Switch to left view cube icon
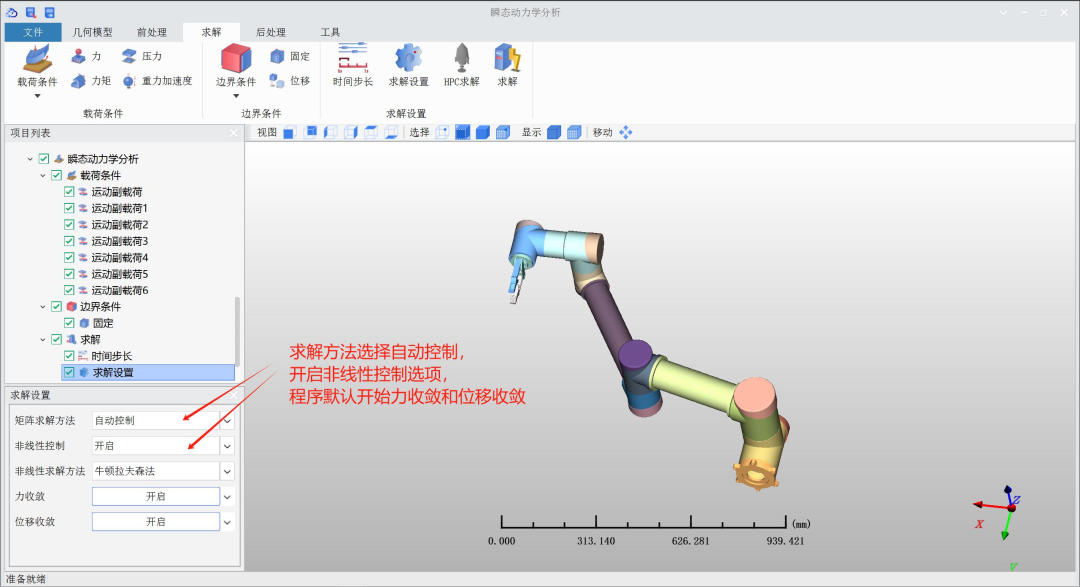1080x587 pixels. point(330,132)
